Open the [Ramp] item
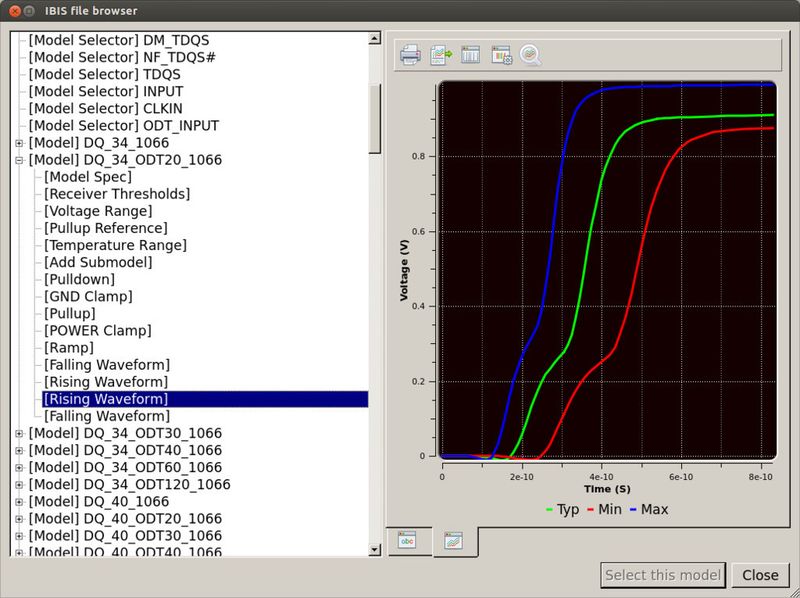800x598 pixels. (x=69, y=348)
